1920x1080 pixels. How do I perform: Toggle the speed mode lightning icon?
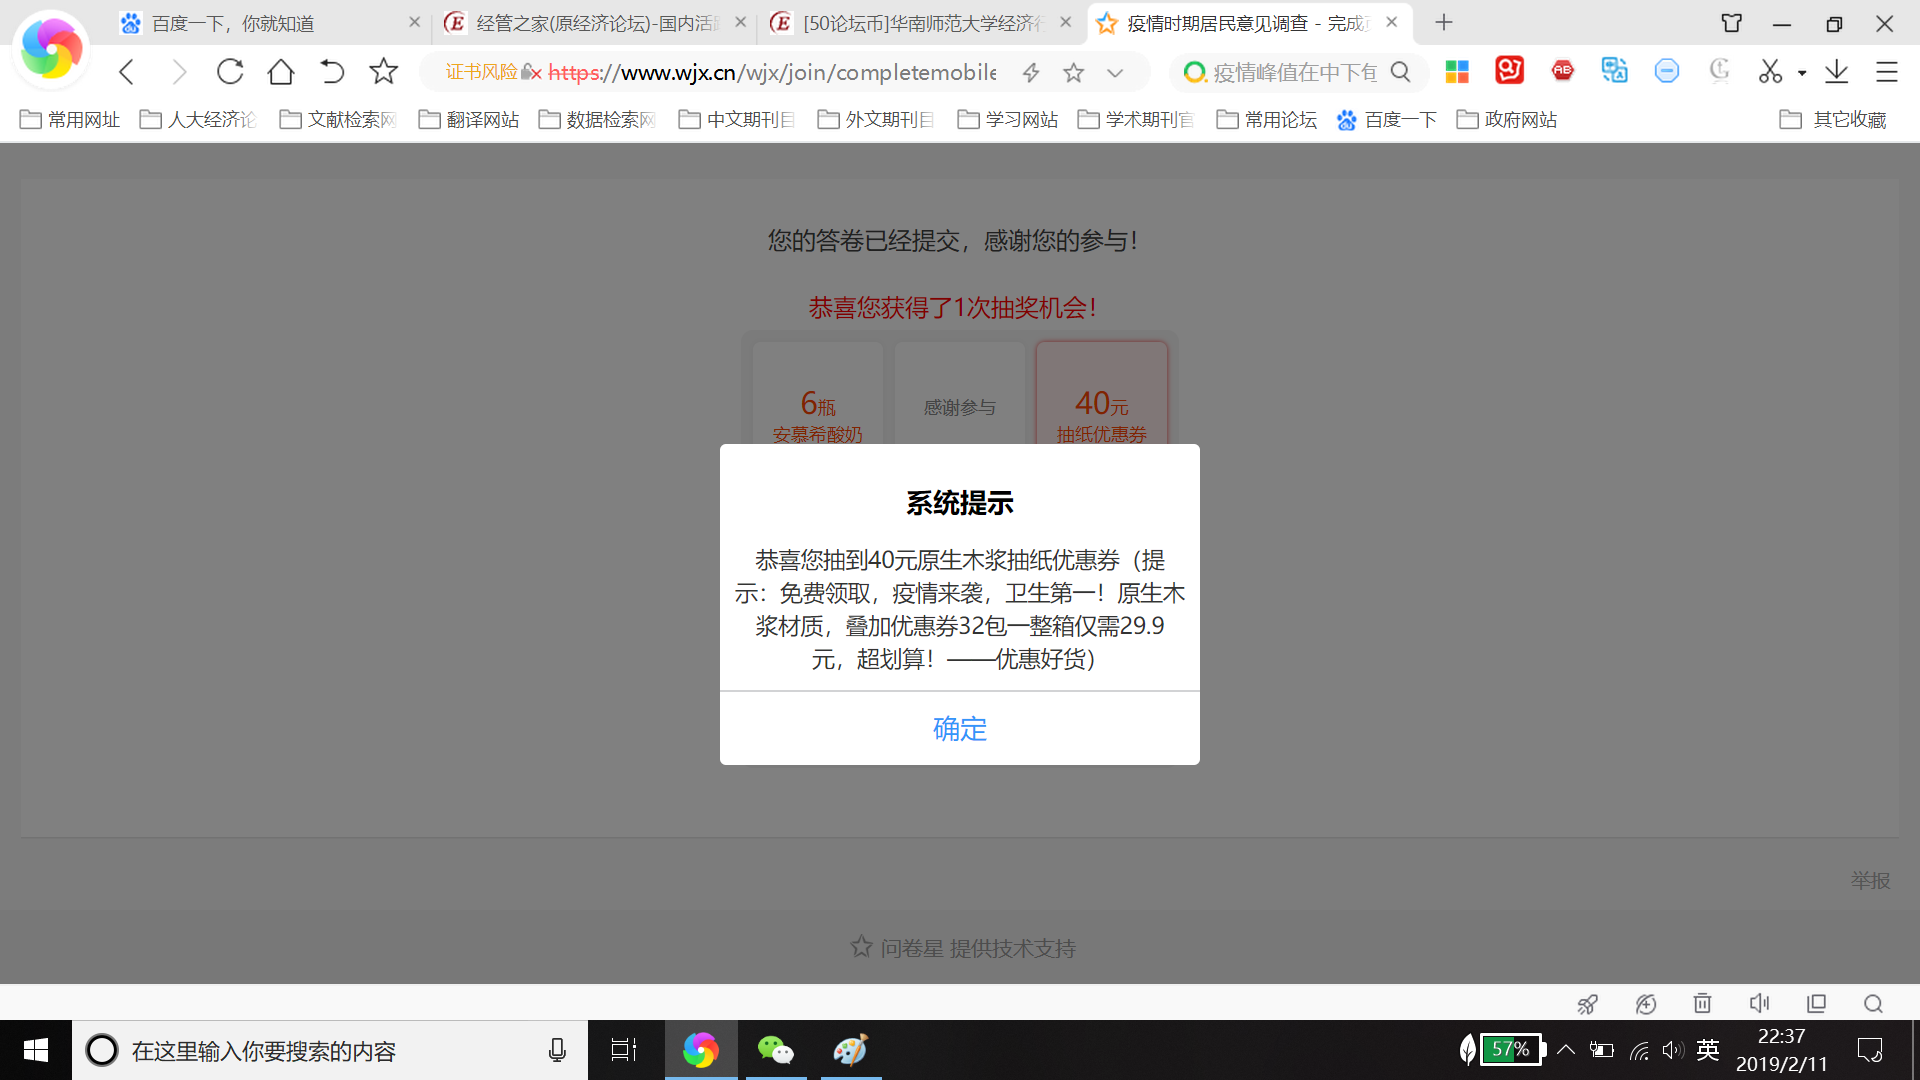(x=1031, y=72)
